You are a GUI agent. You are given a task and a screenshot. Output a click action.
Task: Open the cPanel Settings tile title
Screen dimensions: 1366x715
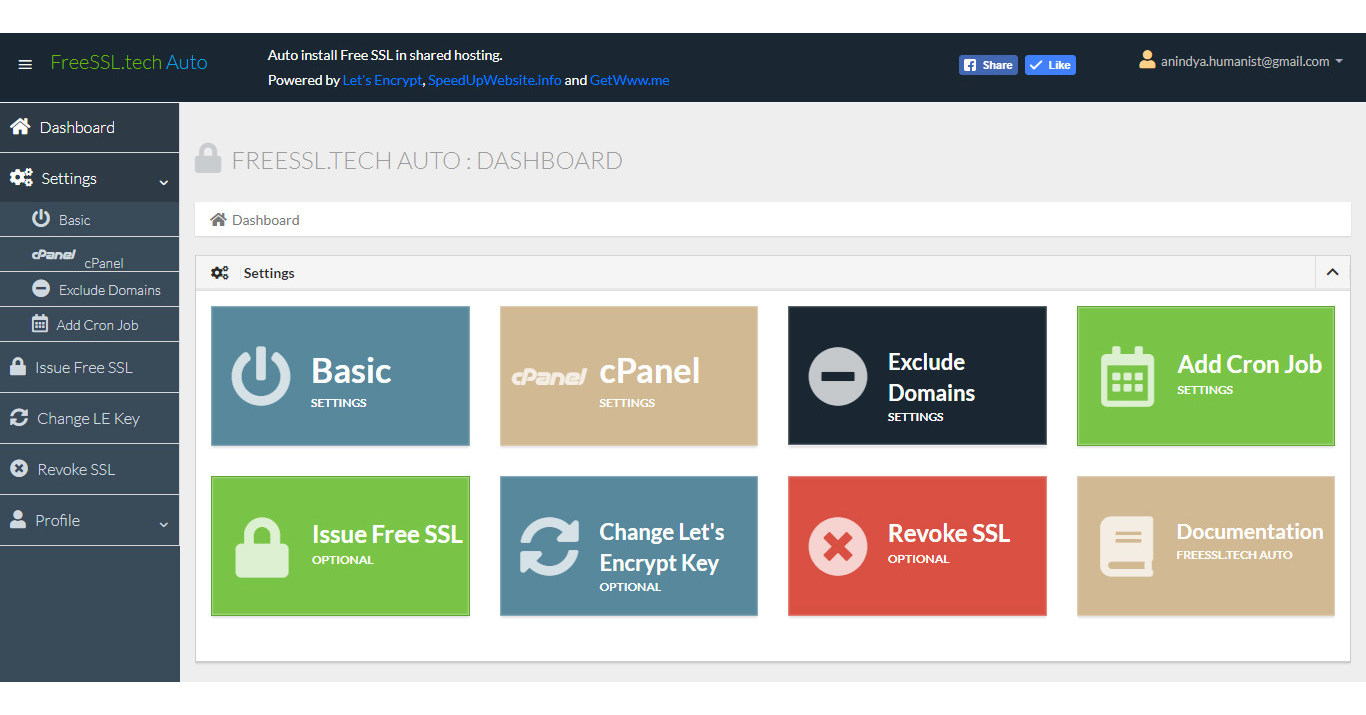click(649, 371)
